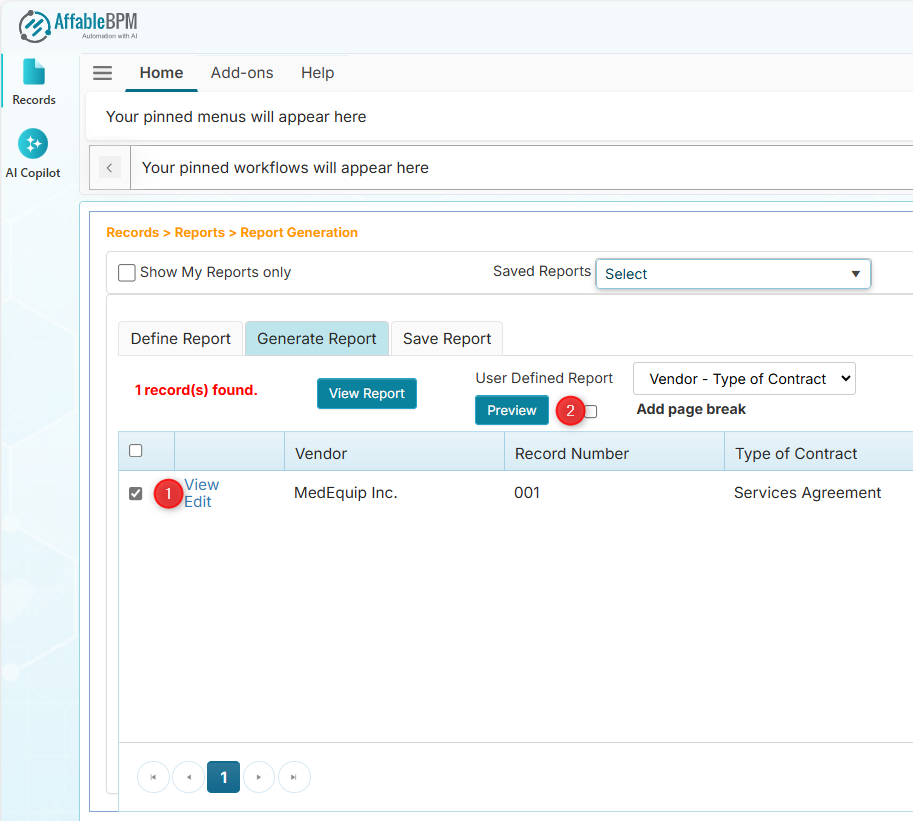Launch AI Copilot from the sidebar
Image resolution: width=913 pixels, height=821 pixels.
click(33, 152)
